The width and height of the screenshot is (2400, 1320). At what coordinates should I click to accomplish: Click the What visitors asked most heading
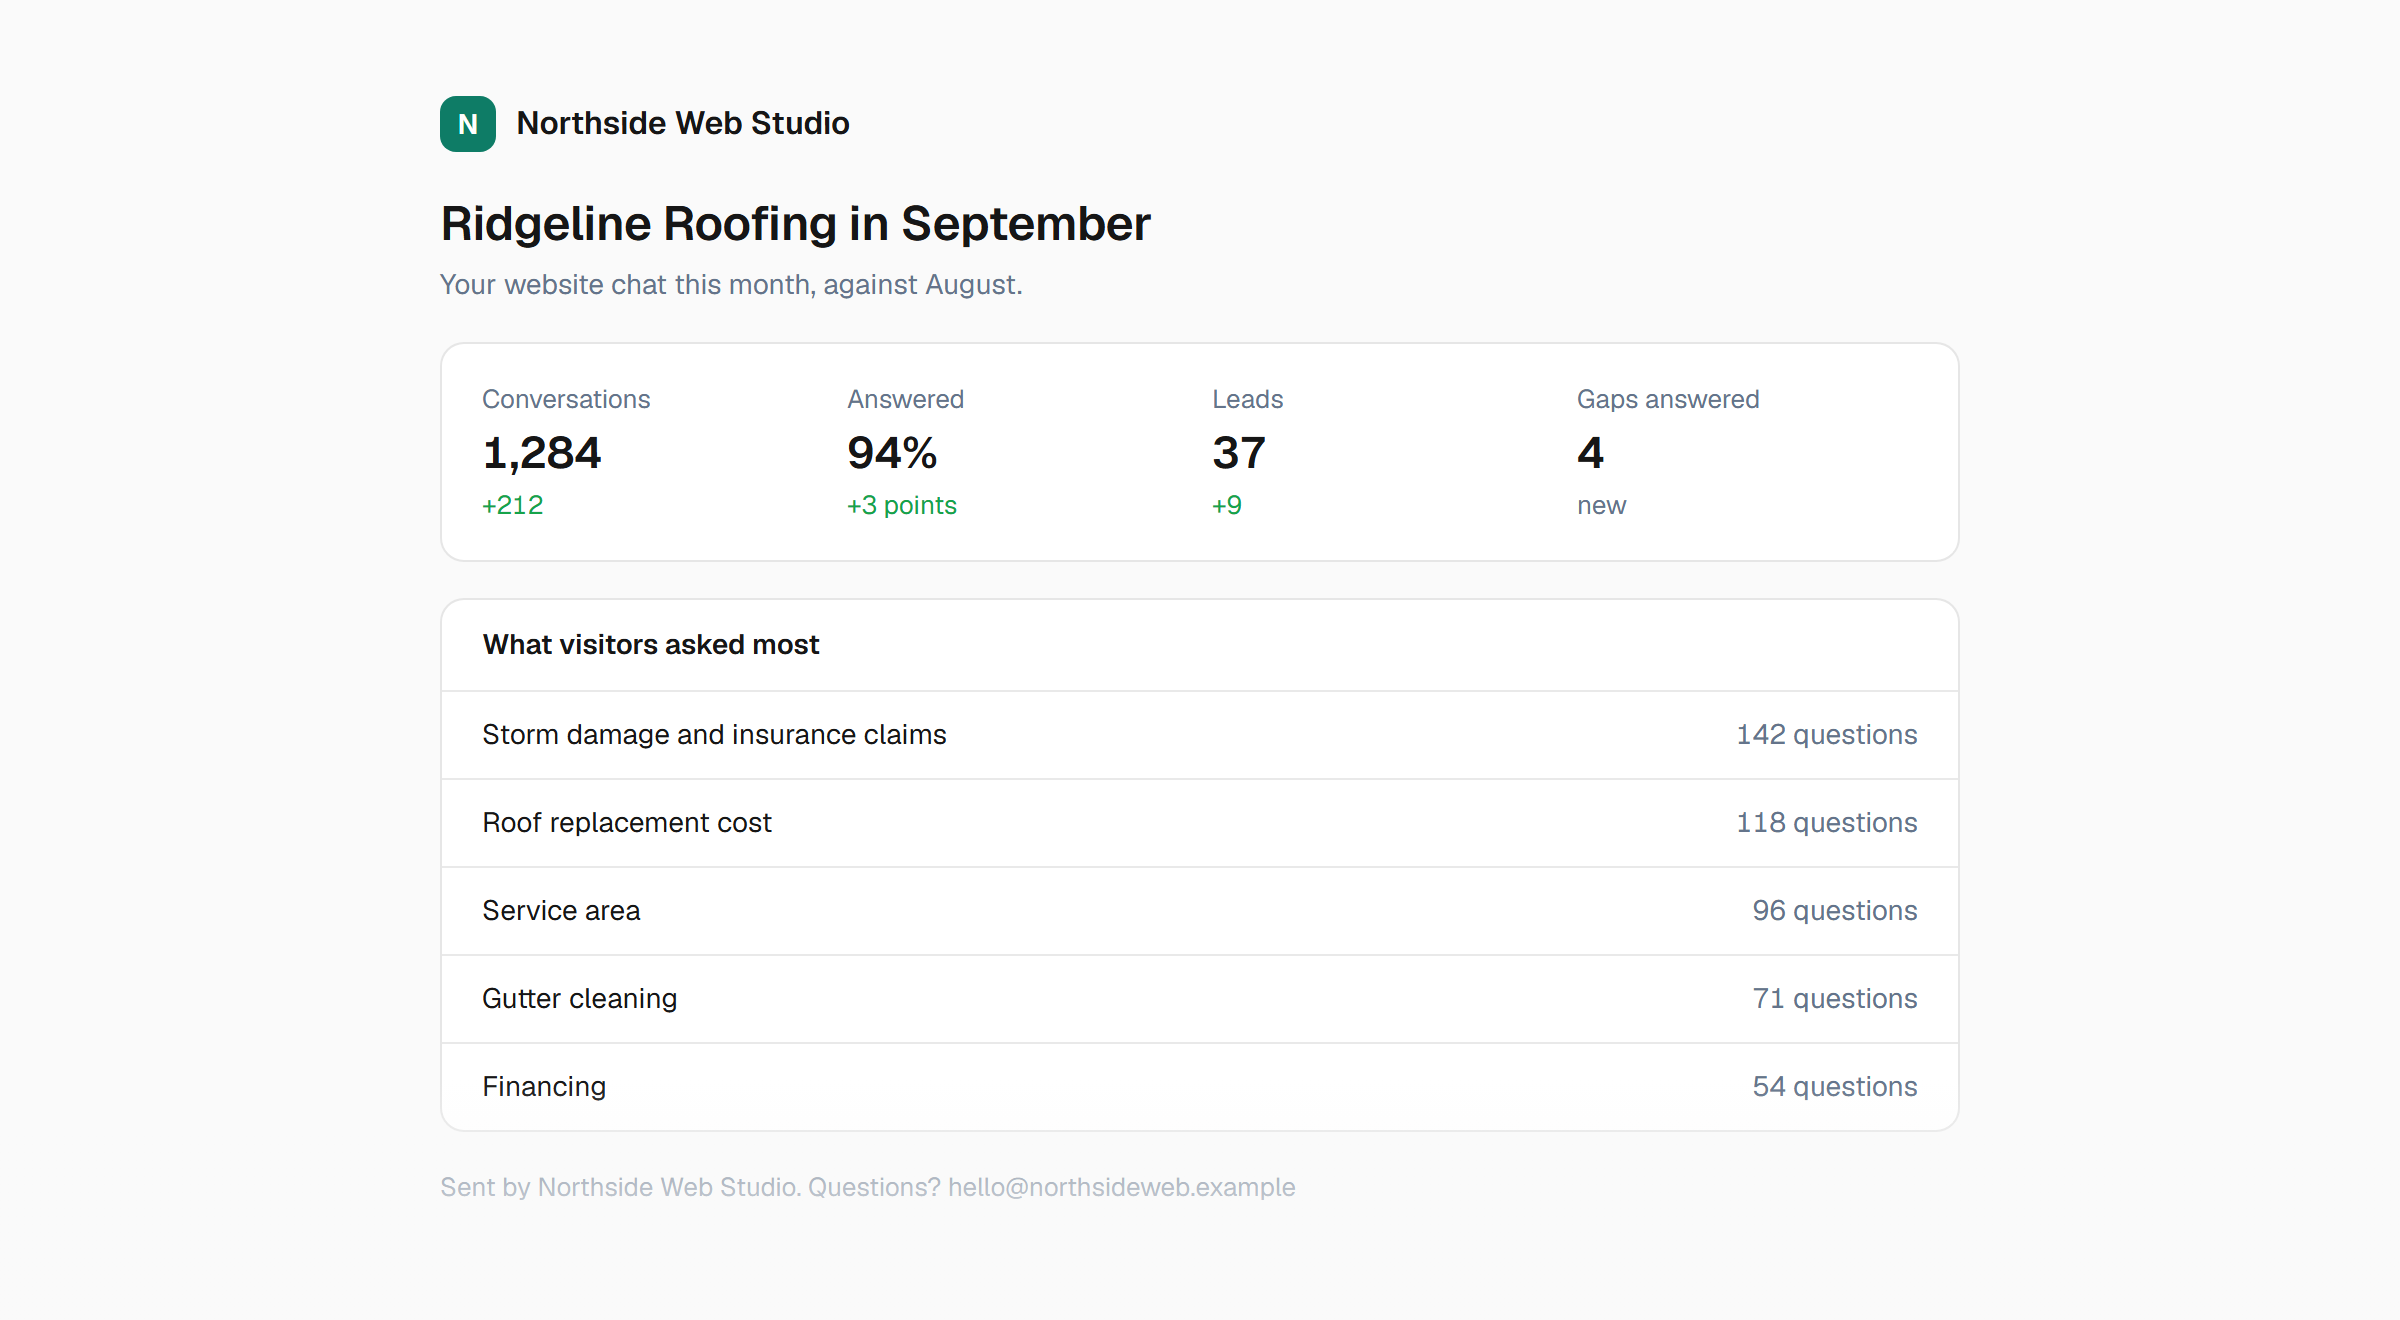651,645
